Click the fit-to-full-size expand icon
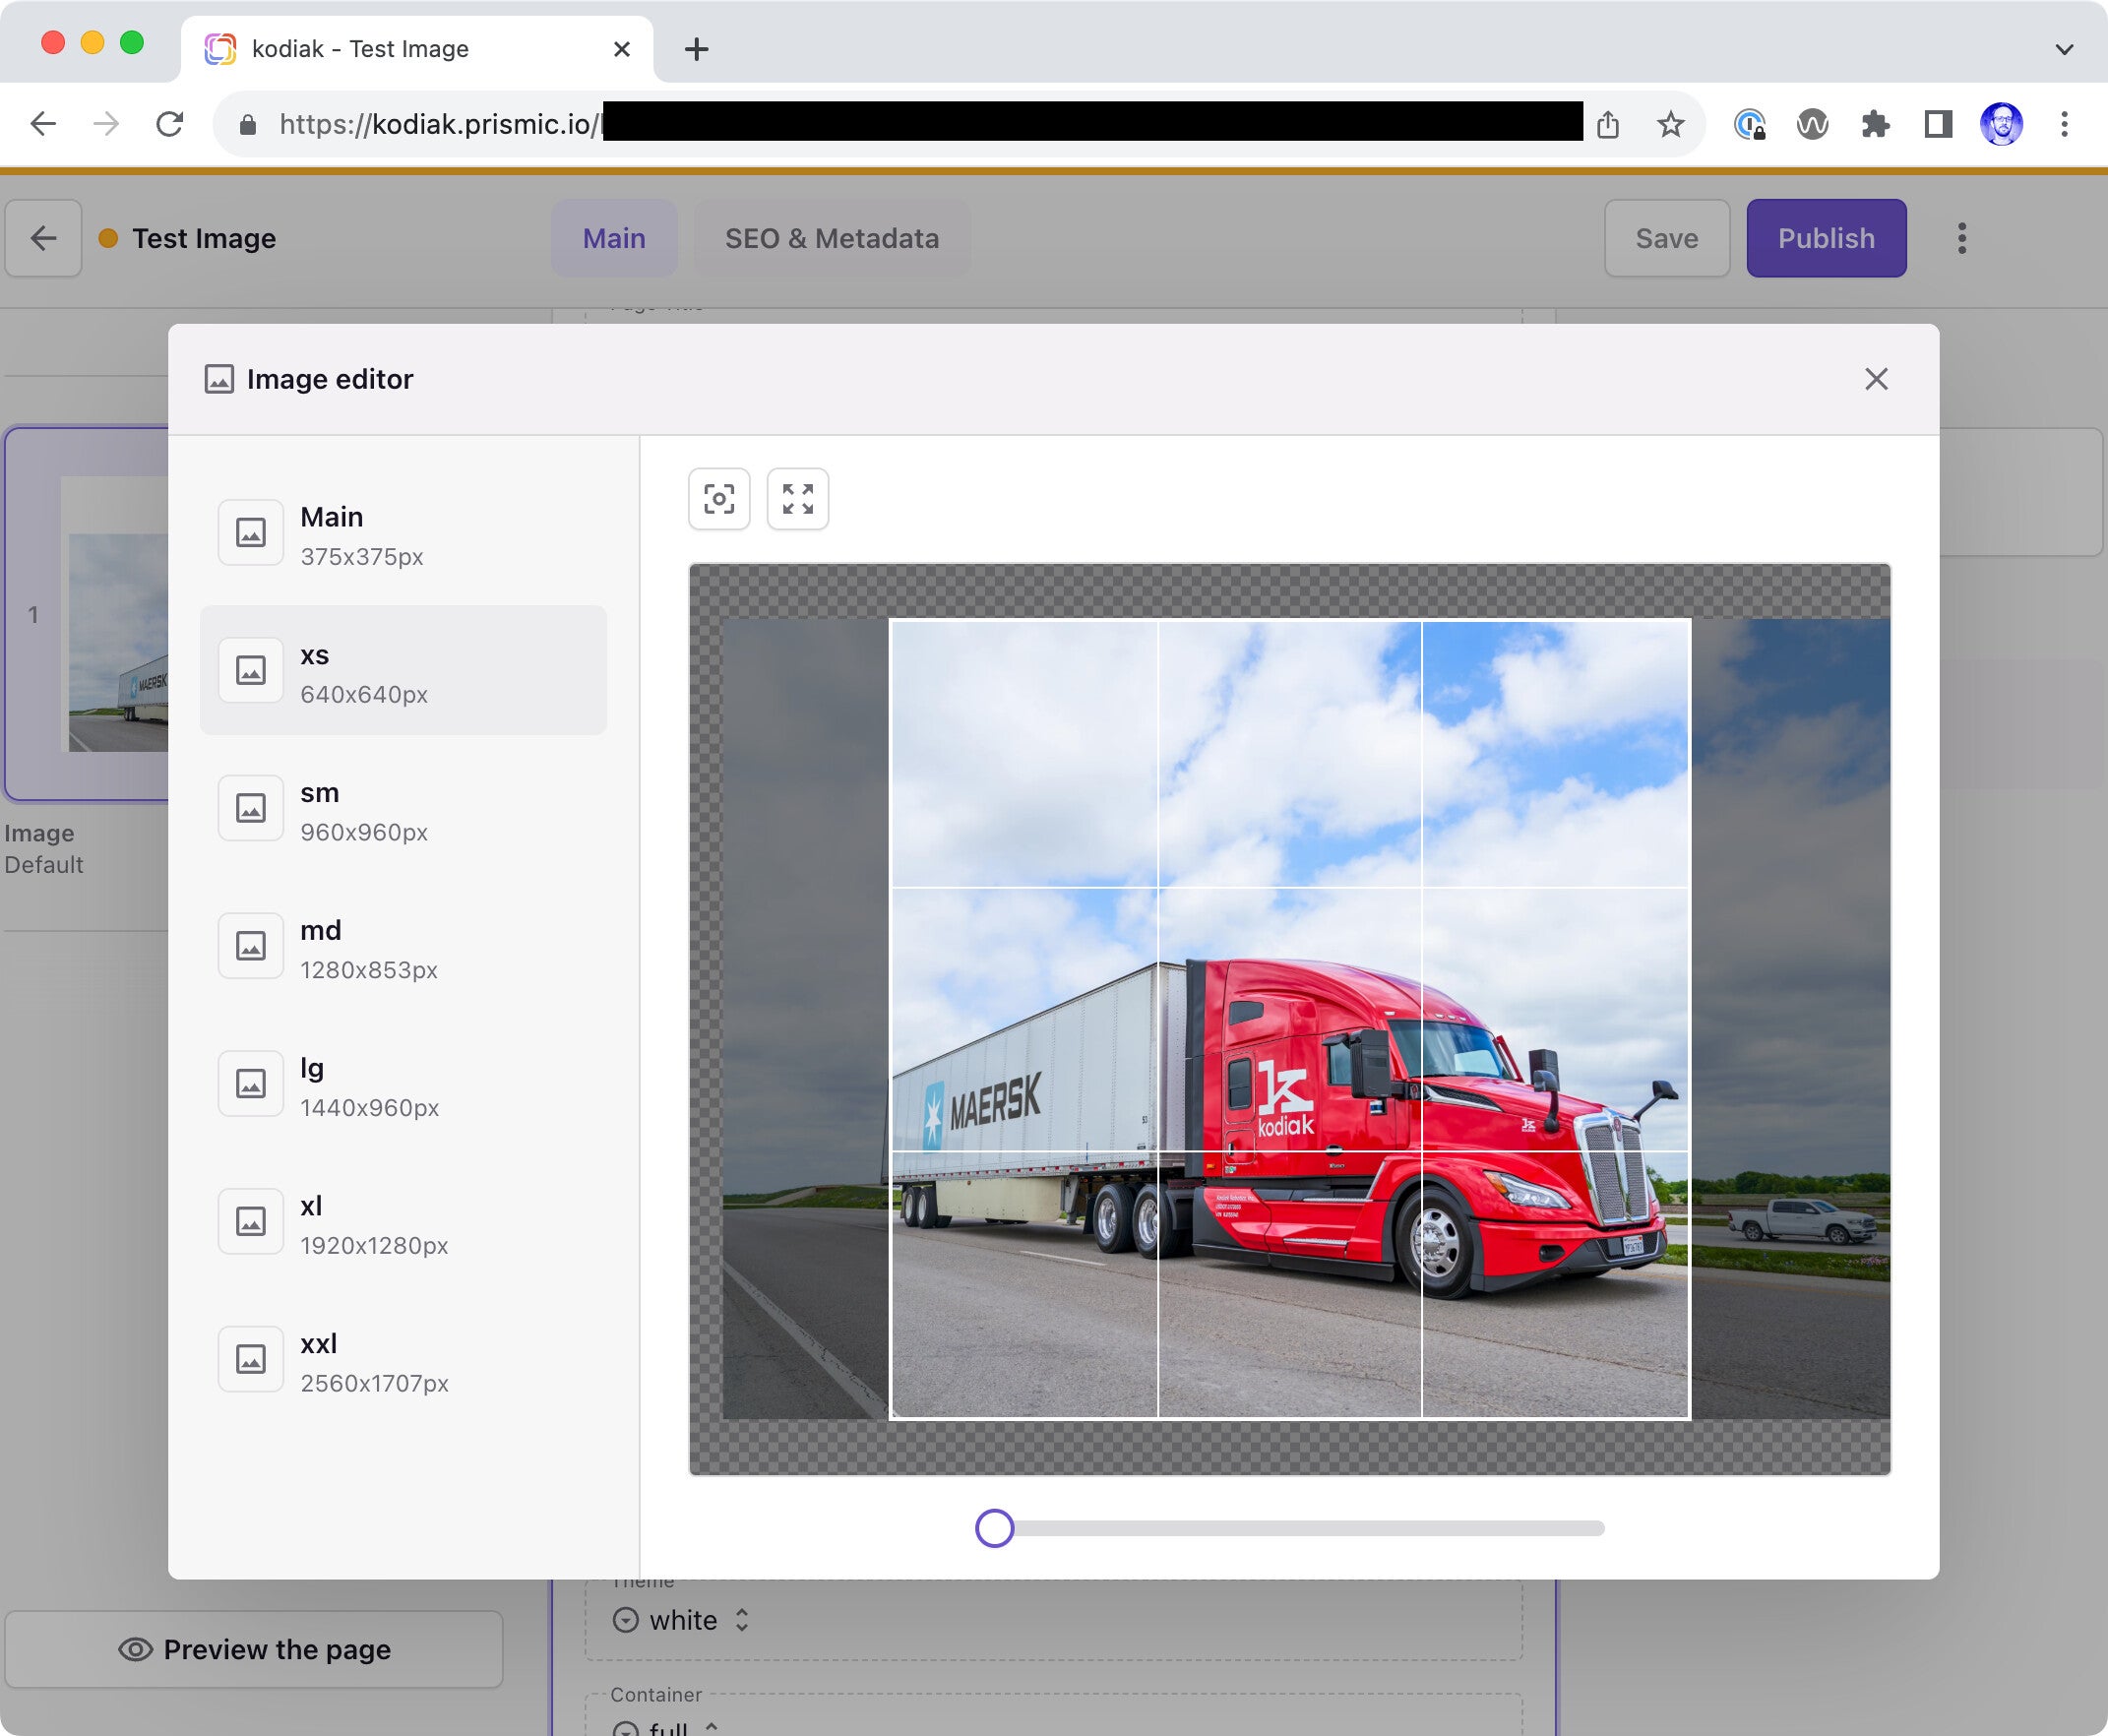 pos(797,498)
